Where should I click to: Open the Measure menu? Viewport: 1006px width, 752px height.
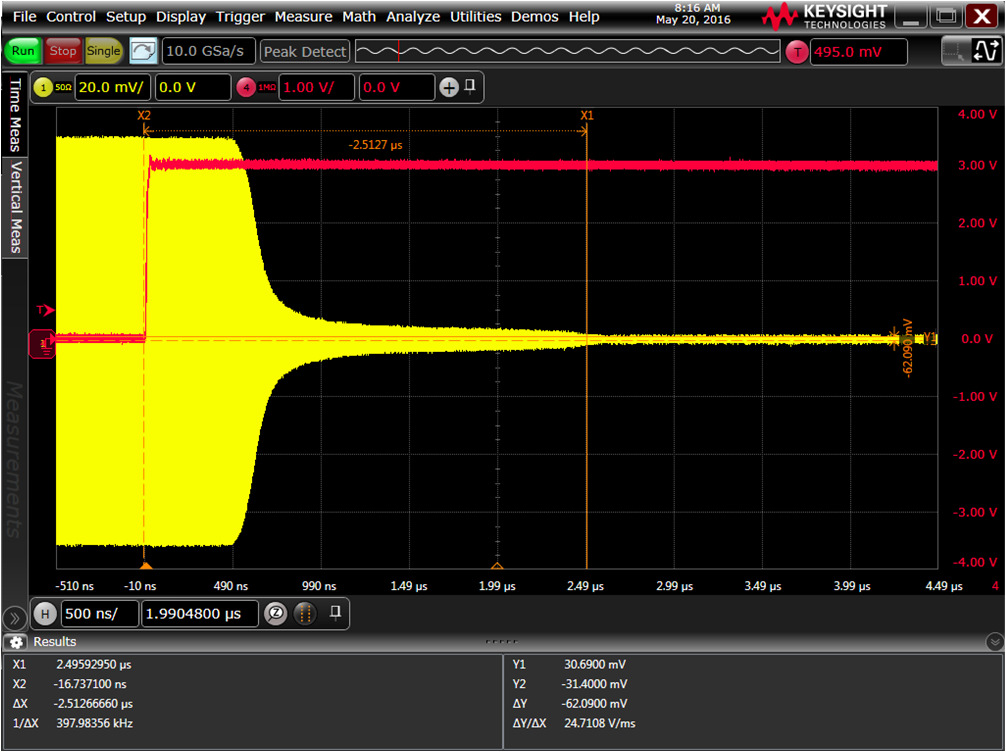(x=303, y=17)
